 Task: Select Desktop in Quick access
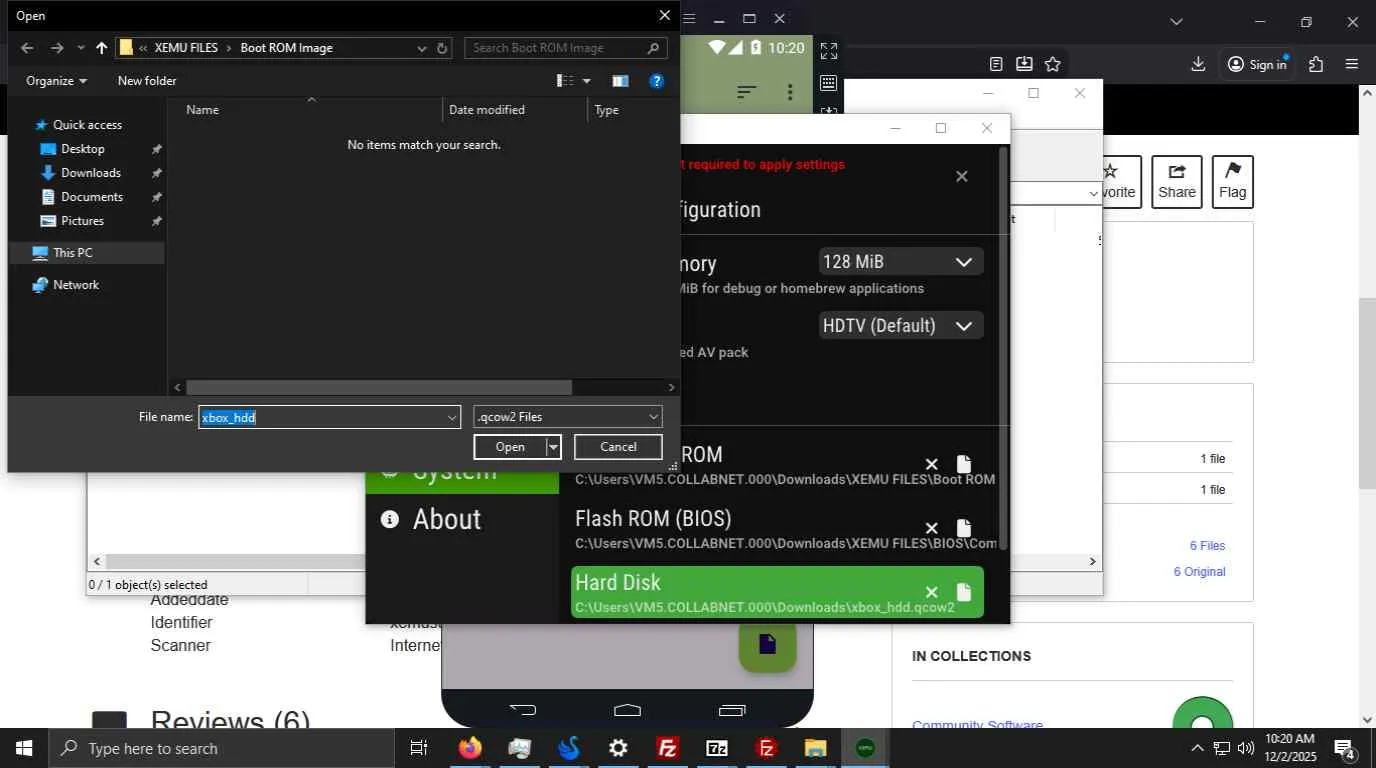pyautogui.click(x=82, y=149)
